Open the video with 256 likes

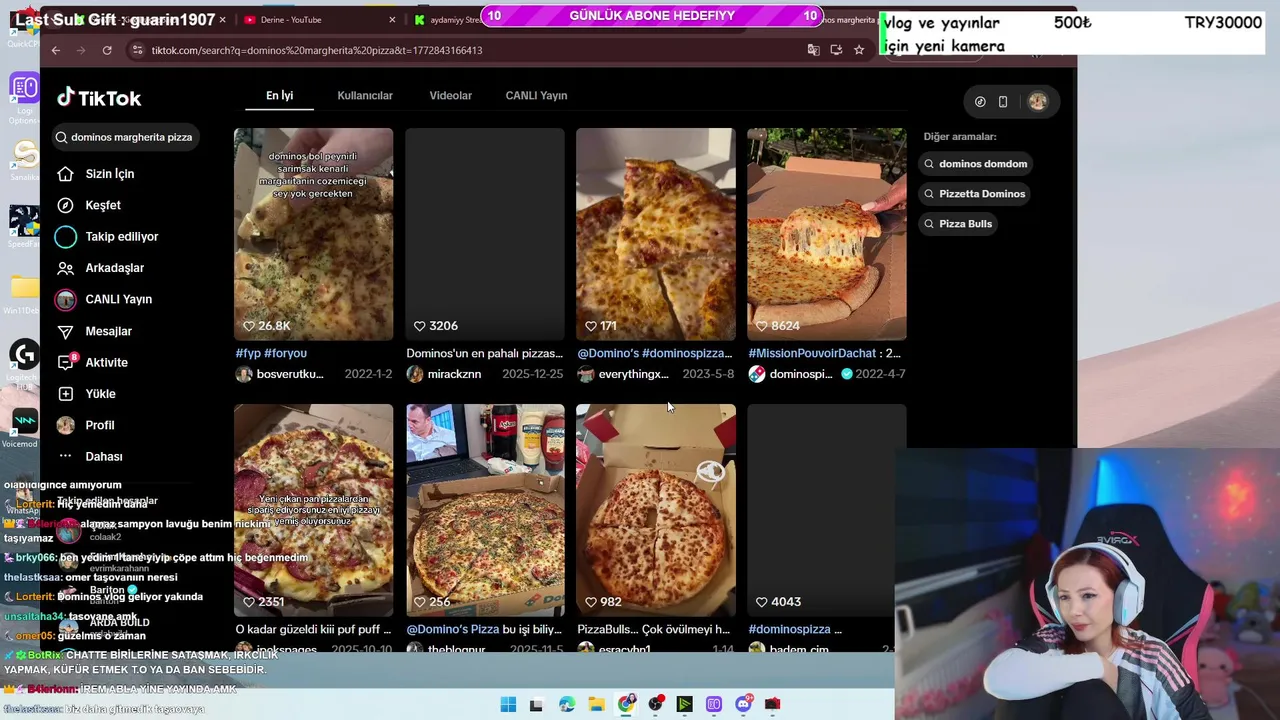coord(485,510)
